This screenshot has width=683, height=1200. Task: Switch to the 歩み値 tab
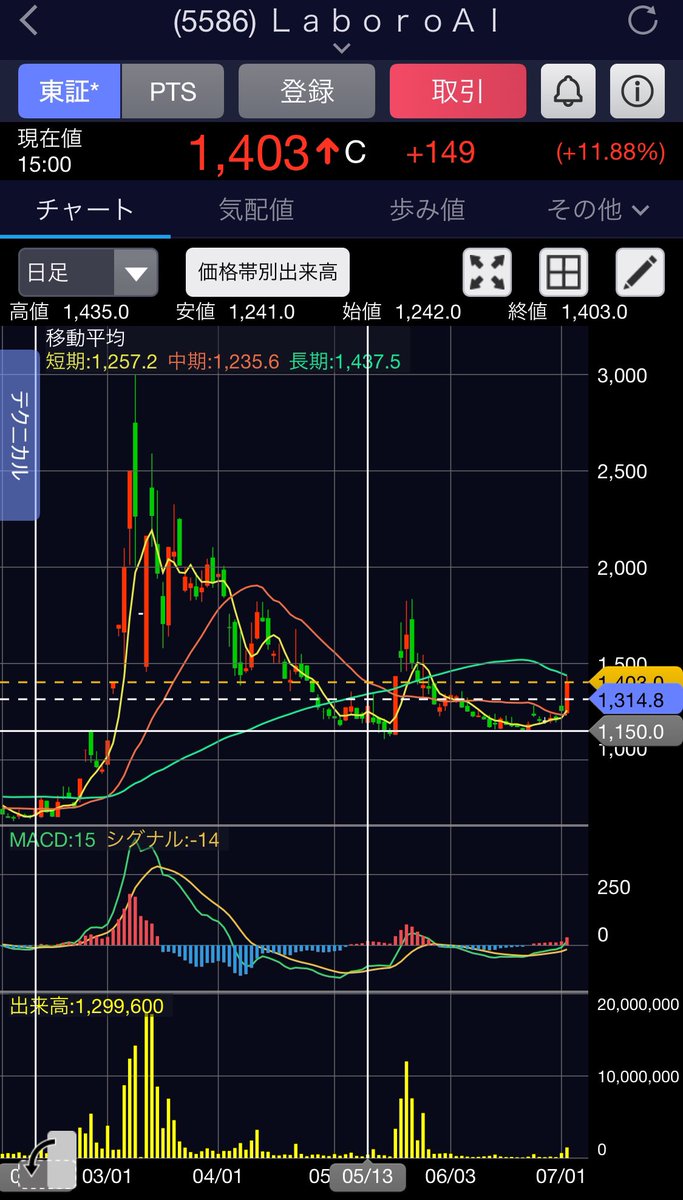[427, 210]
